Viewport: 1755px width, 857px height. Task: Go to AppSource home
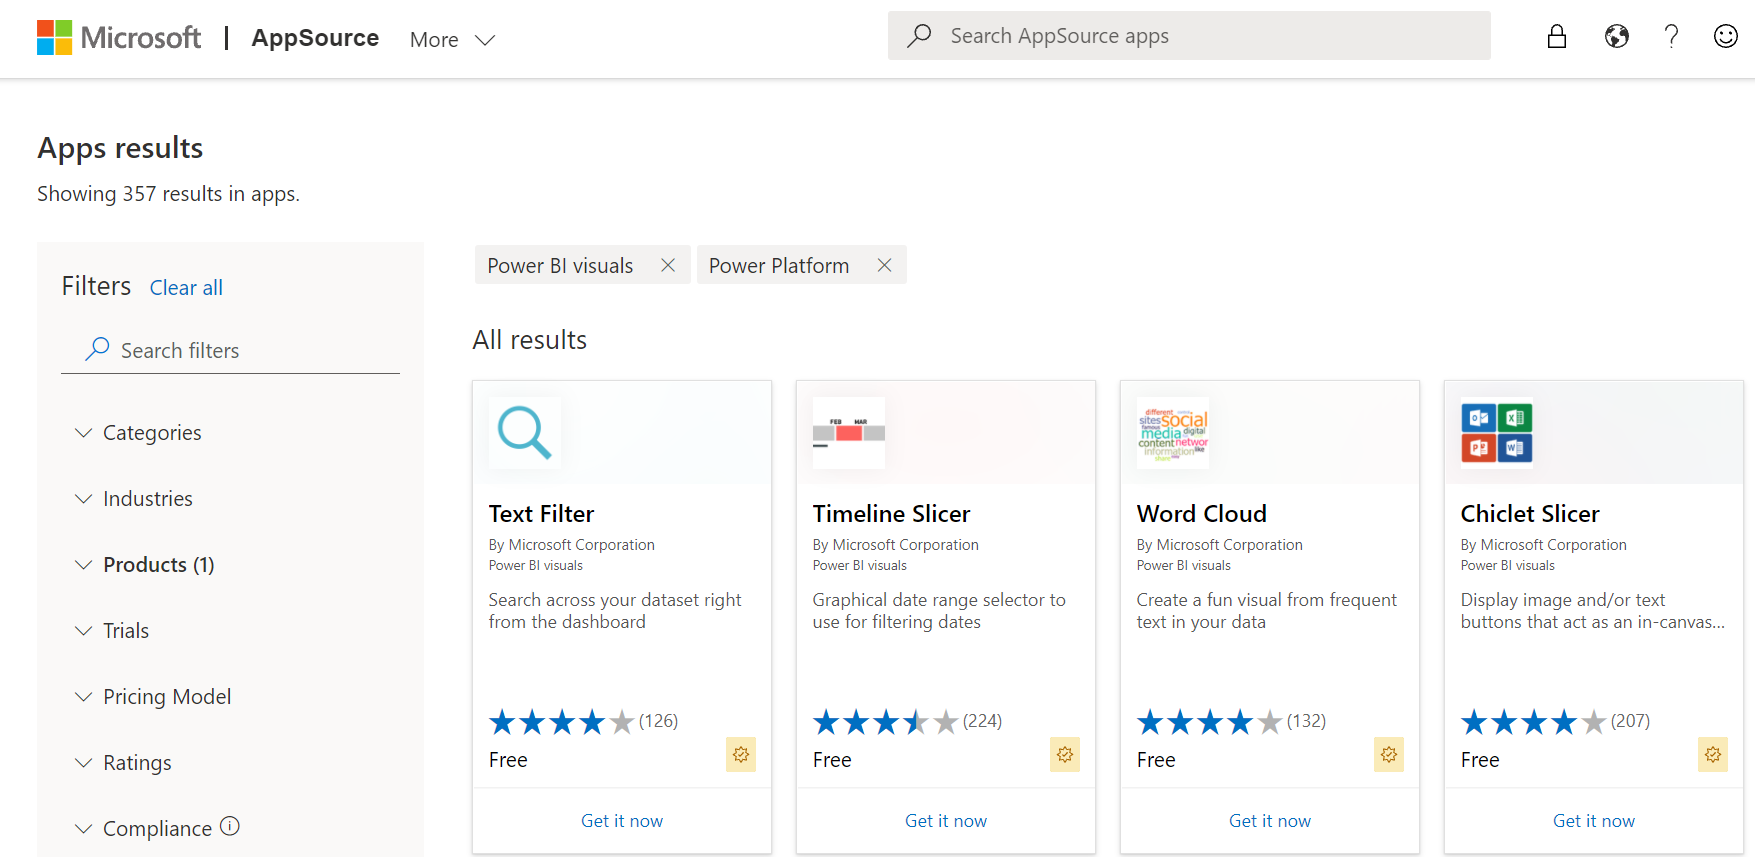pos(315,38)
